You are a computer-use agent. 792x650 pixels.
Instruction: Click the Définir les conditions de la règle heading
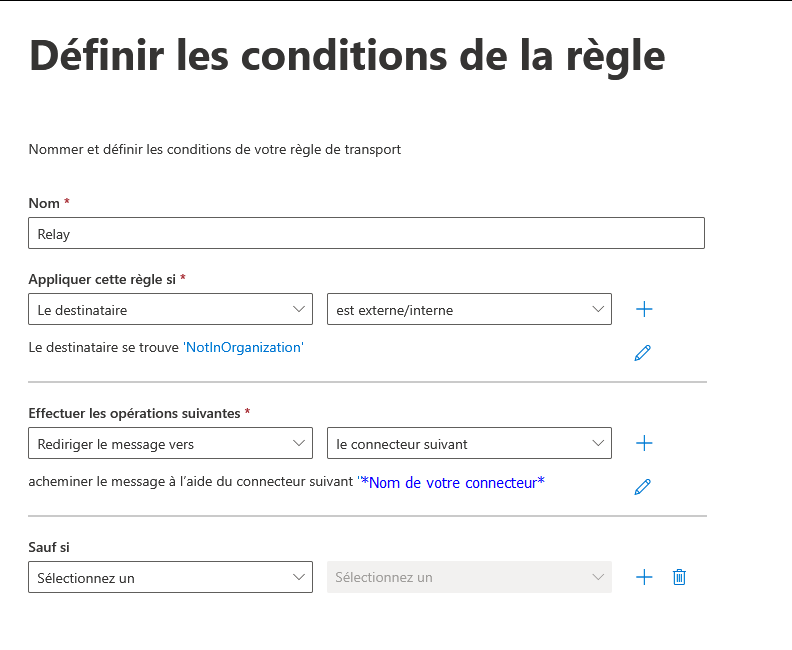pos(347,56)
